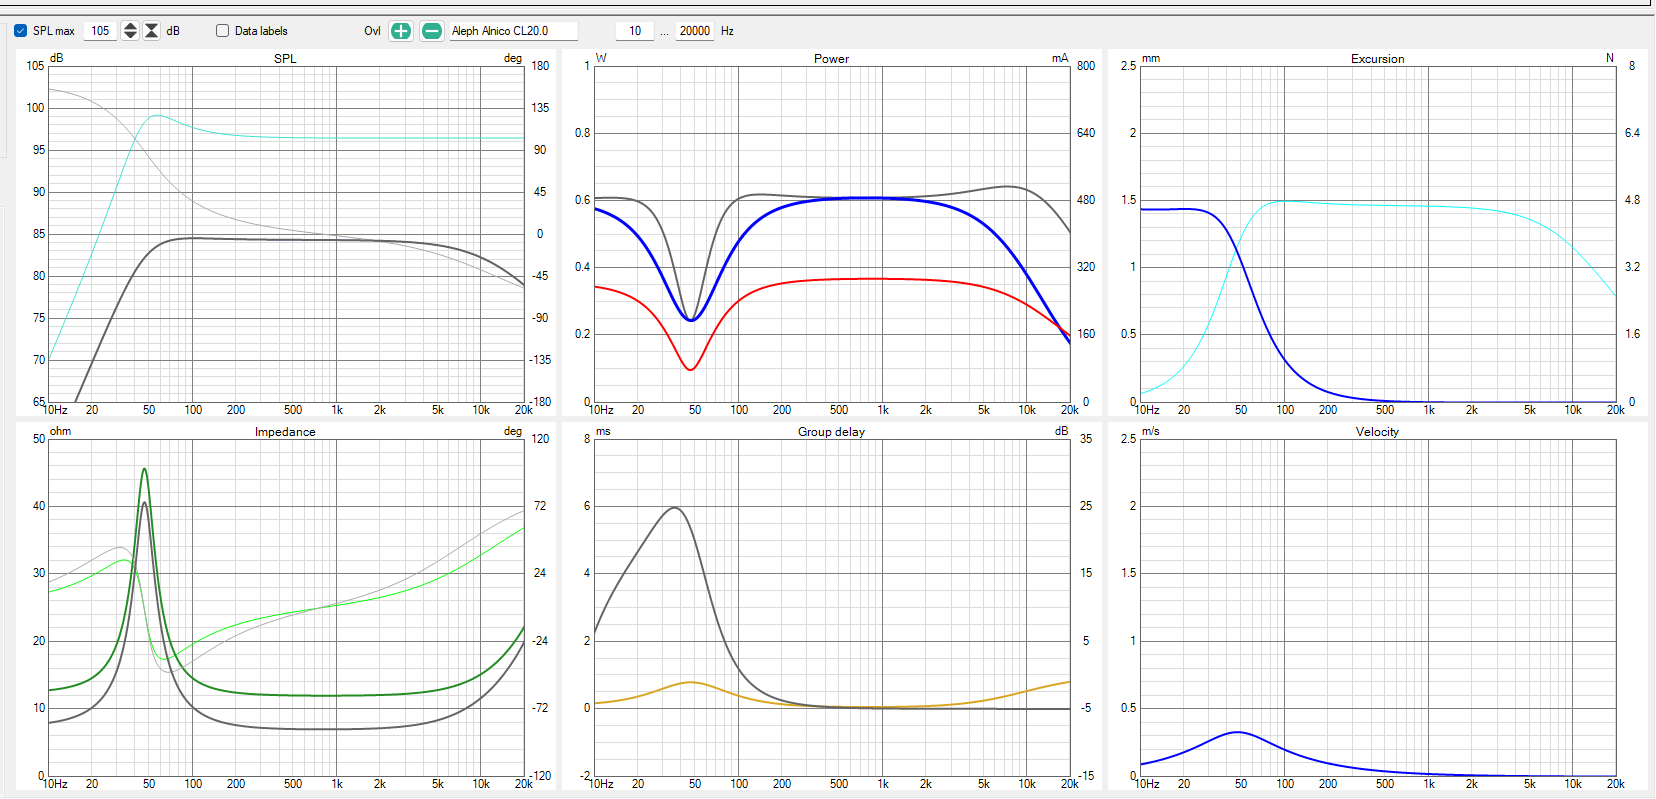
Task: Click the 'Ovl' label in the toolbar
Action: (372, 31)
